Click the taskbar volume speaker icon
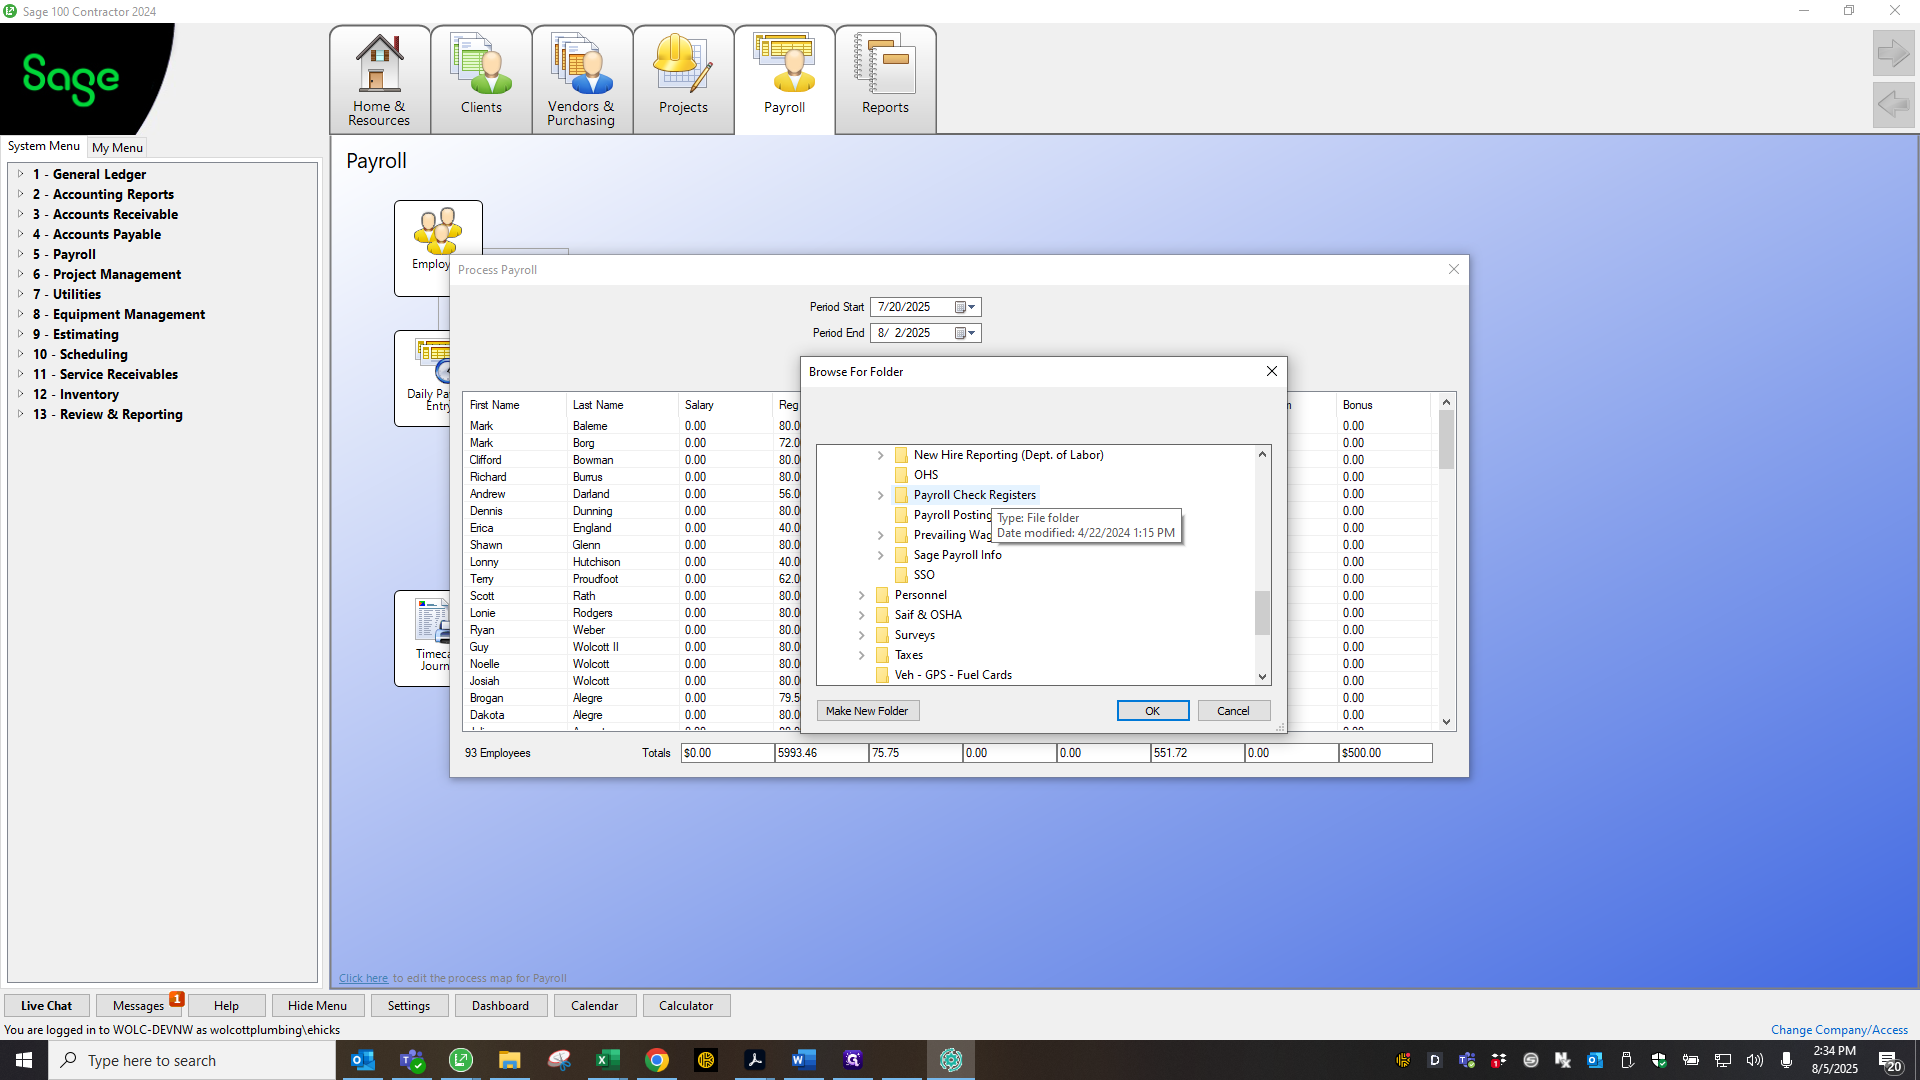This screenshot has height=1080, width=1920. [1754, 1060]
